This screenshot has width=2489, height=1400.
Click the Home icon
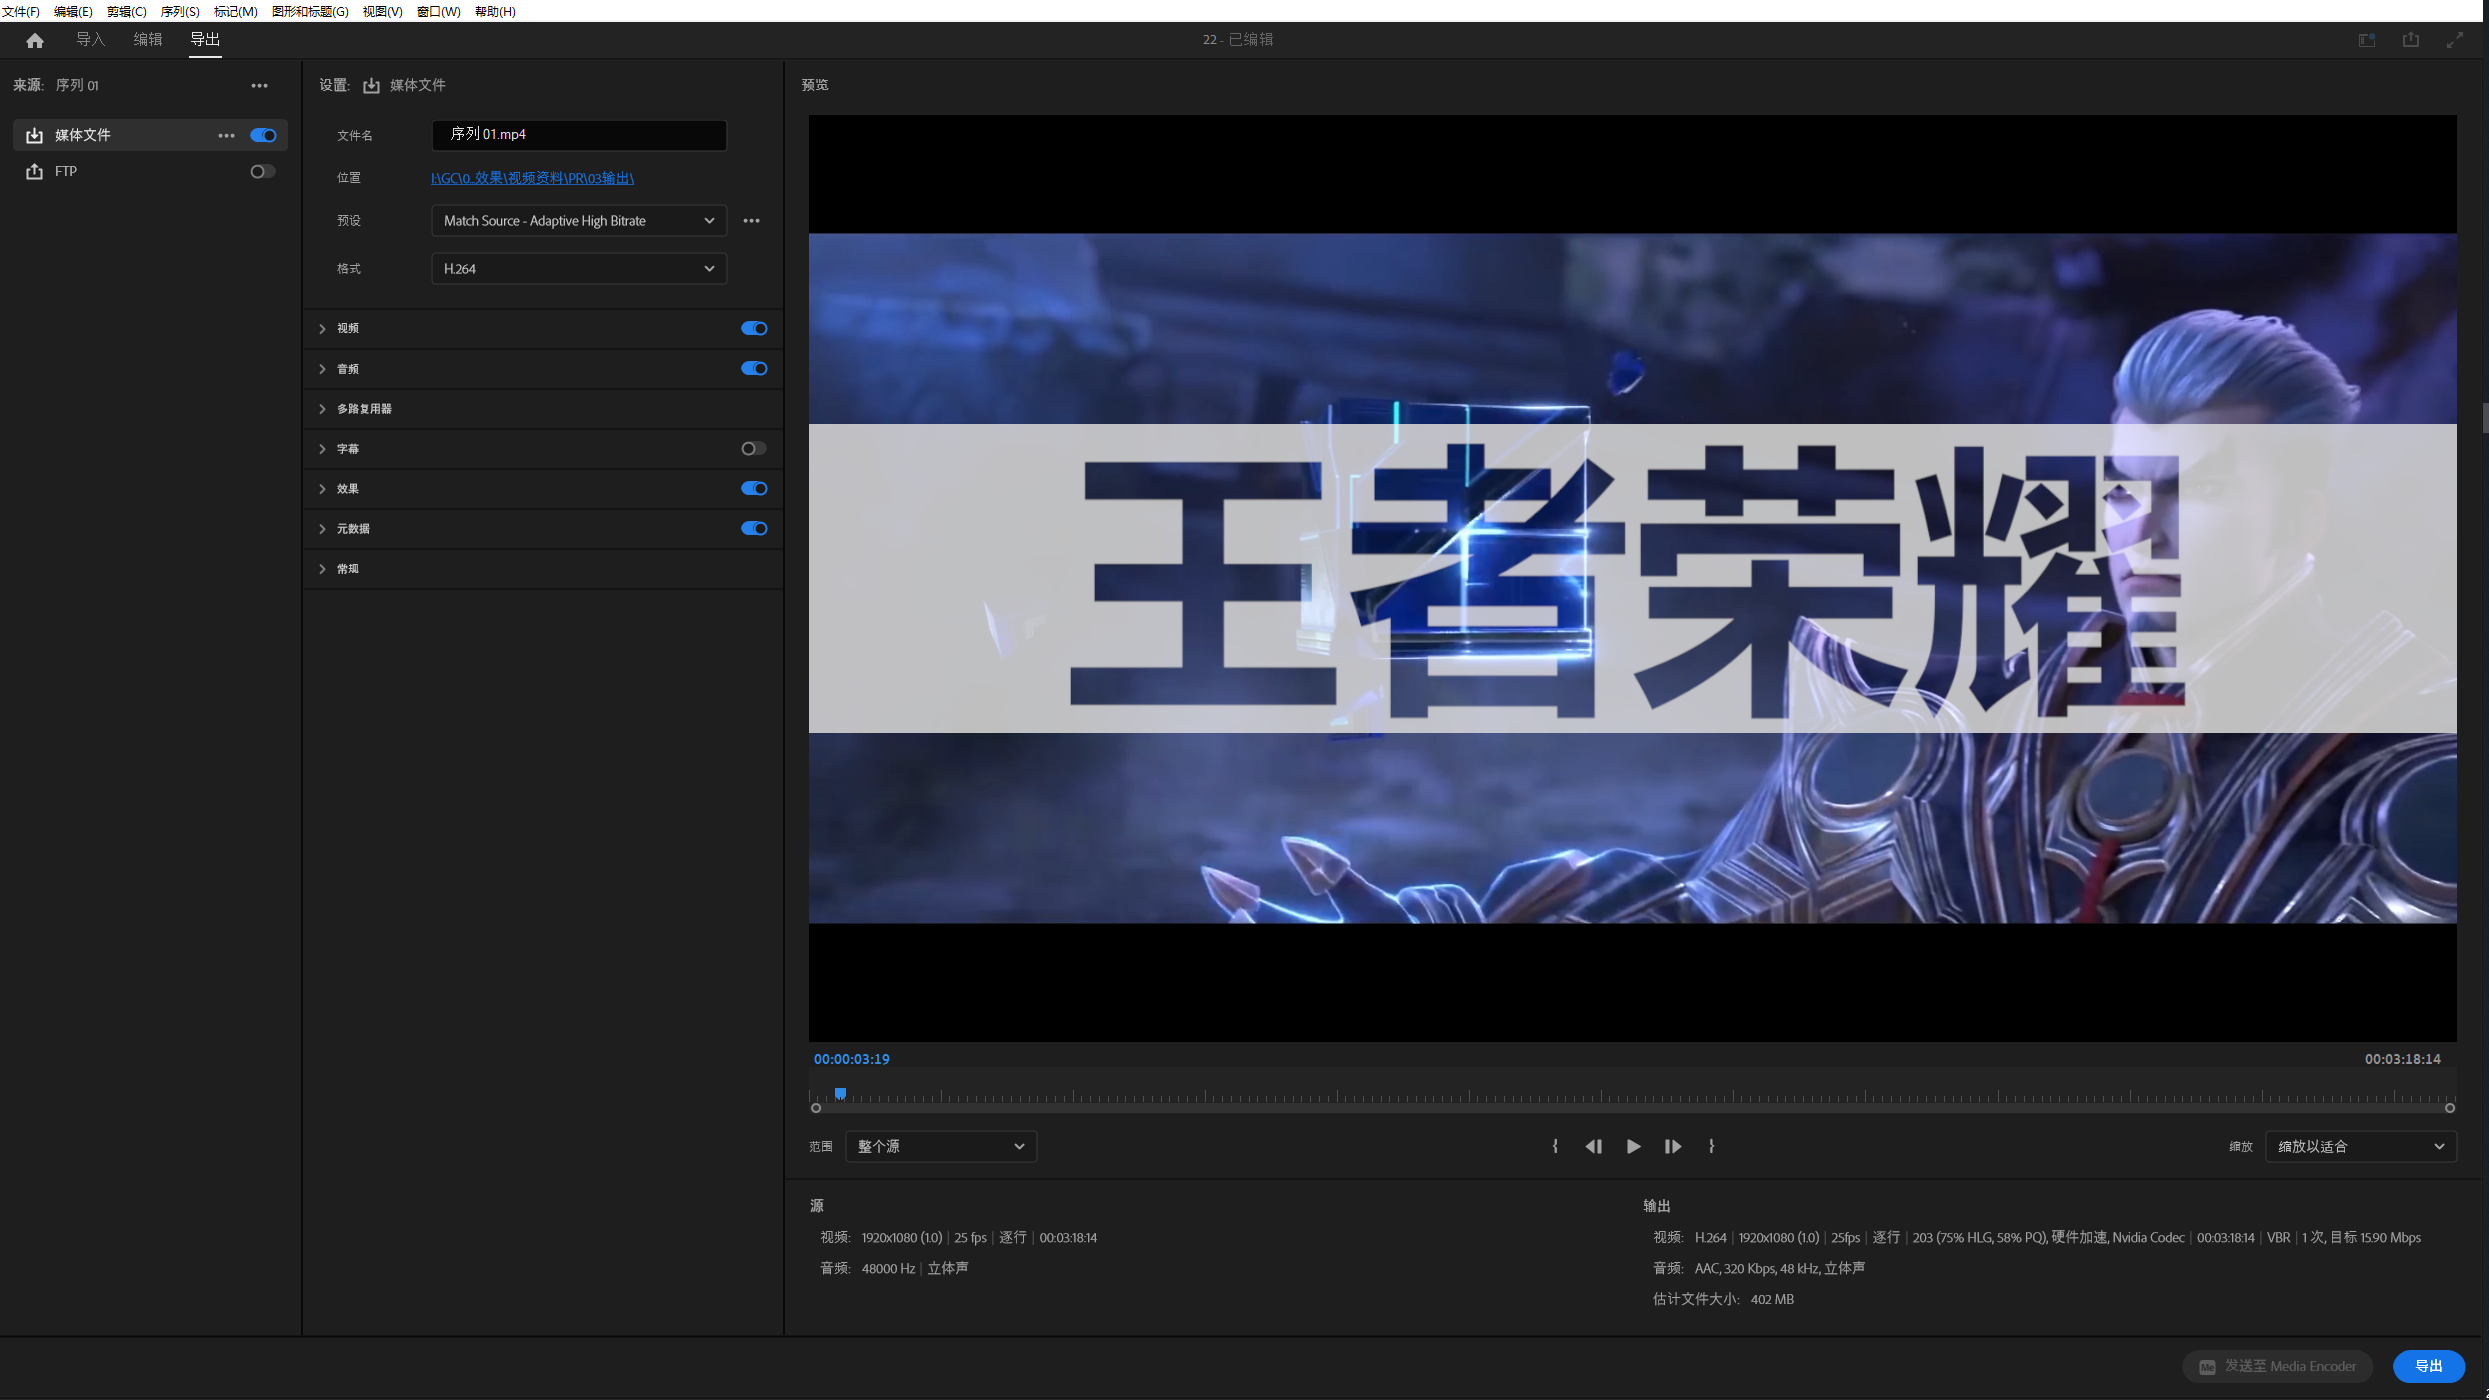[x=35, y=40]
